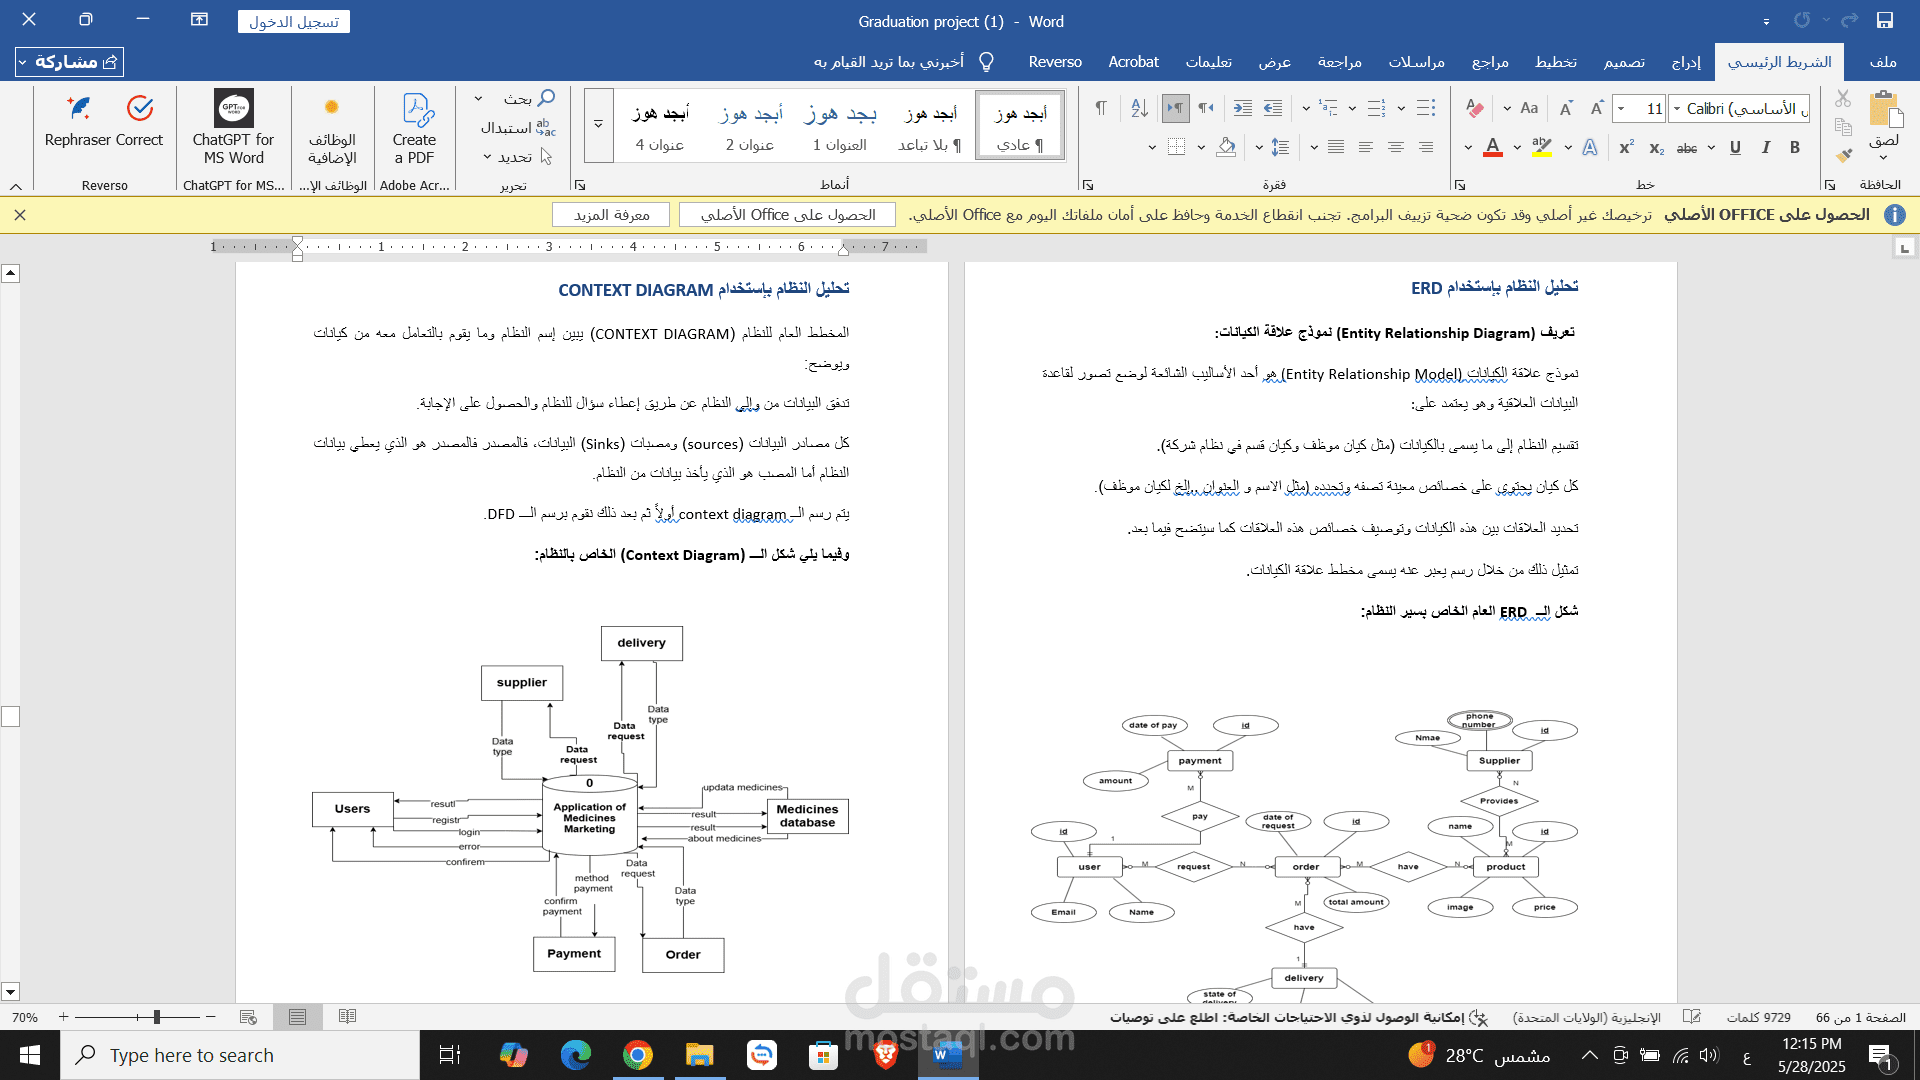Click the Increase Indent icon
This screenshot has height=1080, width=1920.
click(1243, 108)
